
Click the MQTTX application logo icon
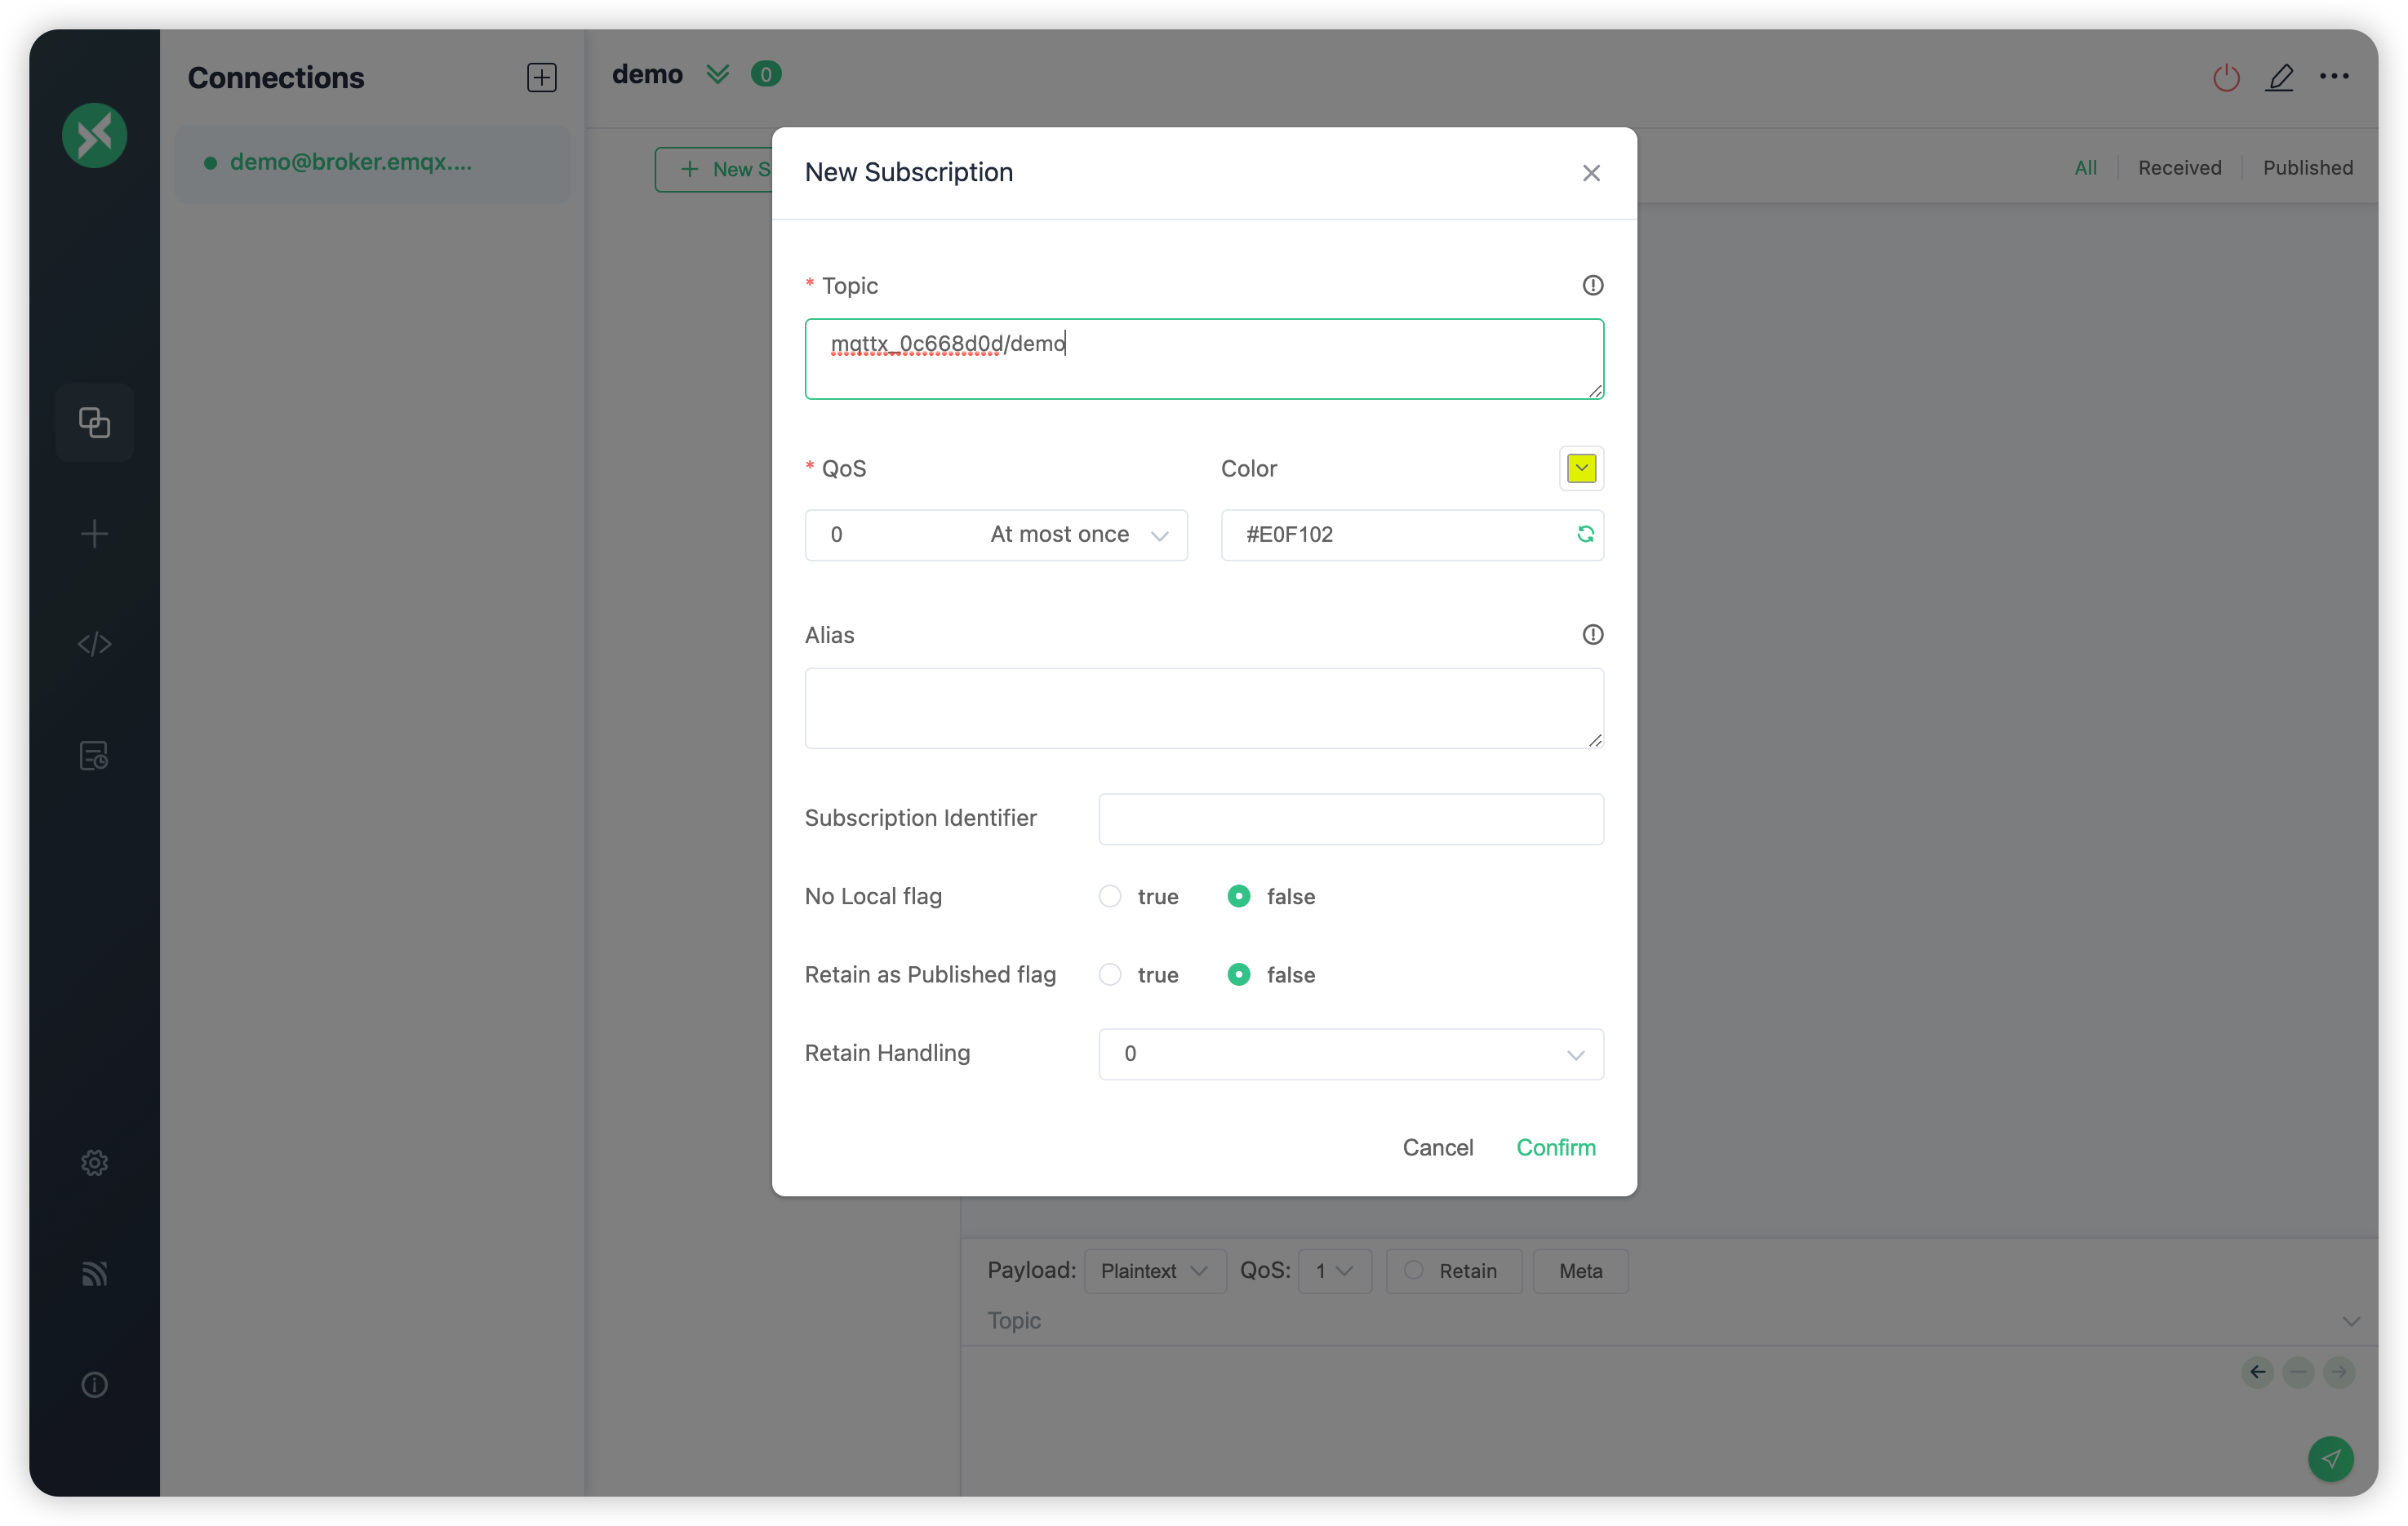pyautogui.click(x=95, y=133)
